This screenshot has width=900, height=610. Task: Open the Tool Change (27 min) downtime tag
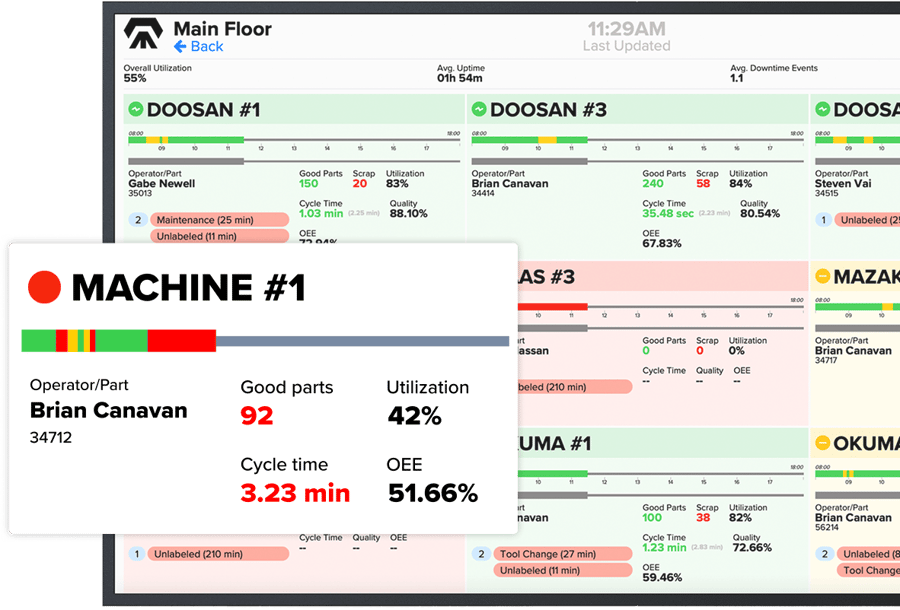[562, 554]
